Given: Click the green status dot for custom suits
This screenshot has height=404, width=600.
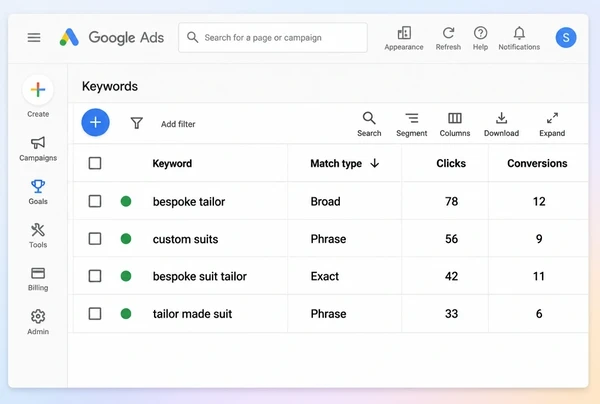Looking at the screenshot, I should [126, 239].
